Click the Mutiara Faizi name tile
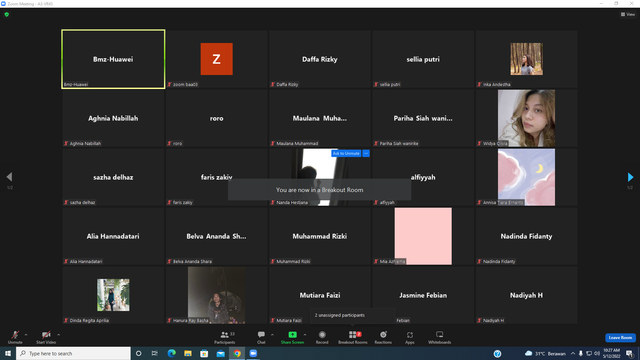 pyautogui.click(x=320, y=295)
